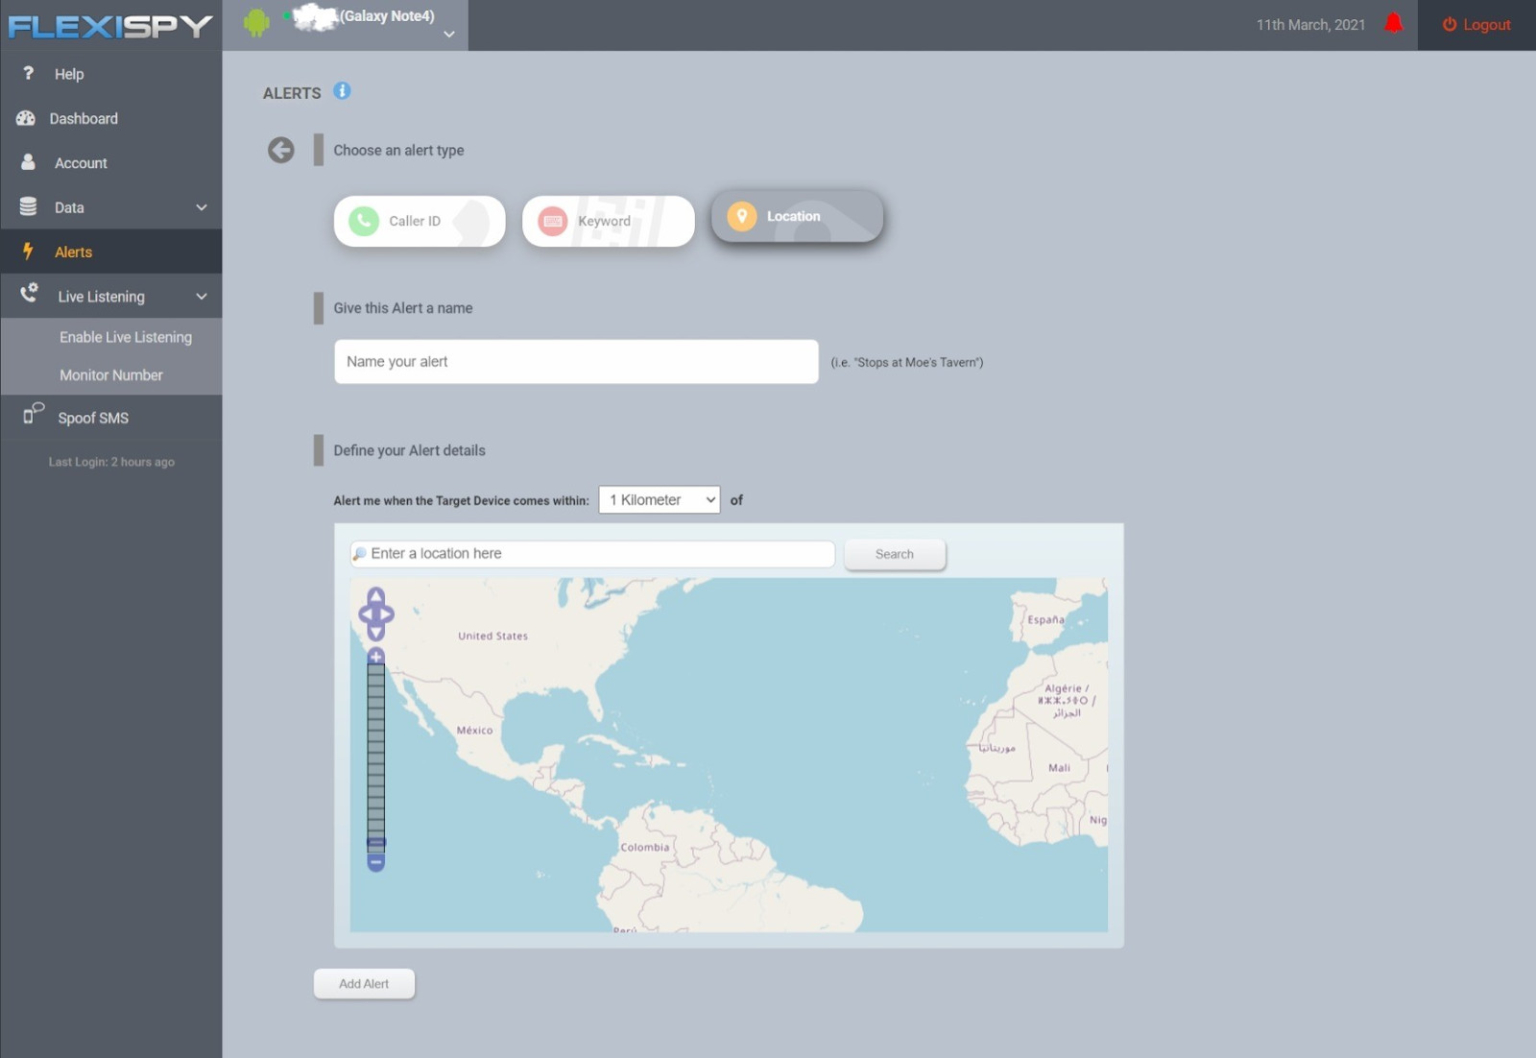Image resolution: width=1536 pixels, height=1058 pixels.
Task: Click the Add Alert button
Action: [364, 983]
